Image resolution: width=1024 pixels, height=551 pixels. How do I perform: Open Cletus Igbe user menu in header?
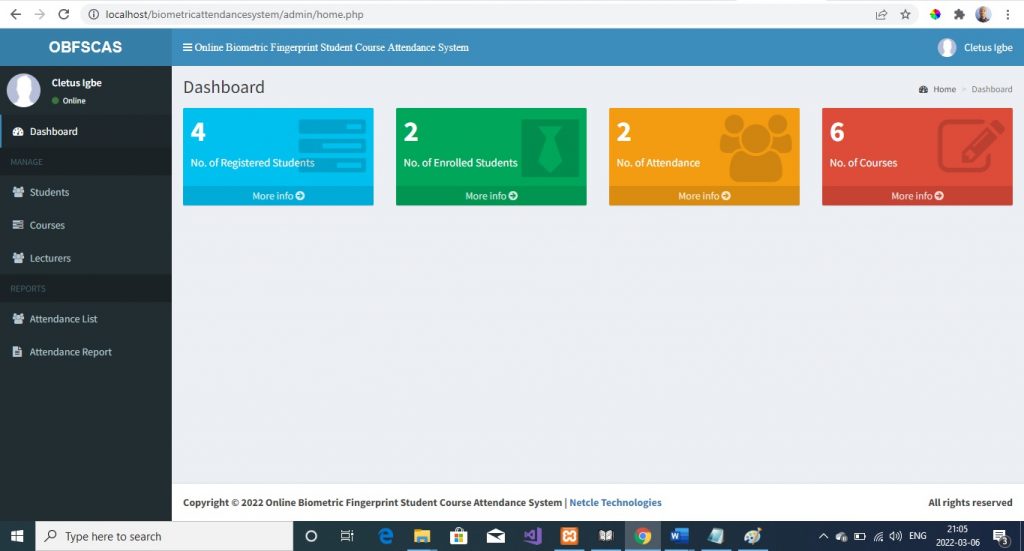pyautogui.click(x=975, y=47)
